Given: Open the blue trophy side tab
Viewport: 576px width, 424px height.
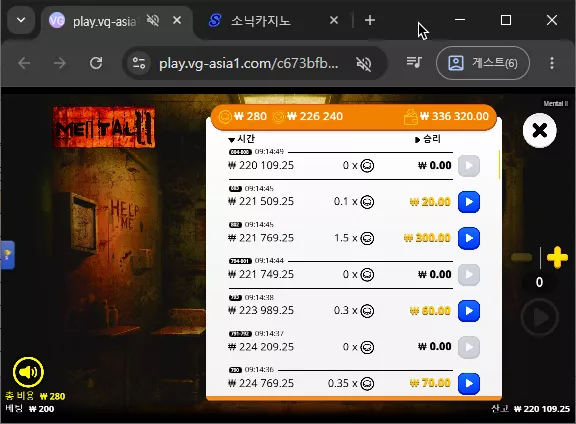Looking at the screenshot, I should [x=7, y=255].
